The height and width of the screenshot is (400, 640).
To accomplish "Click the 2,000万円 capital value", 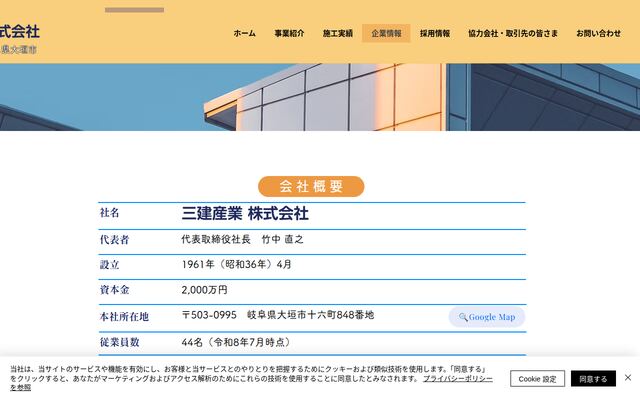I will pos(204,290).
